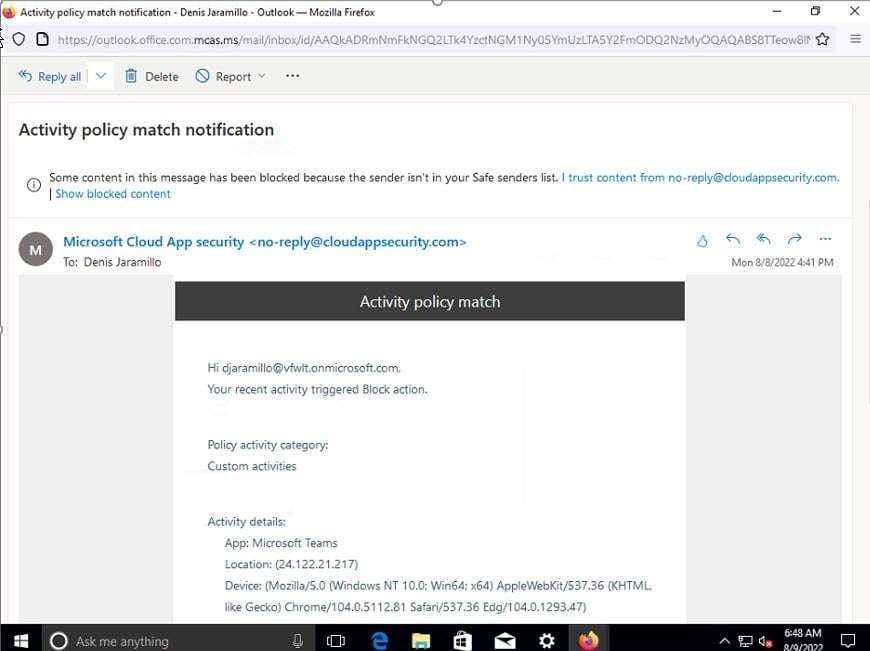Screen dimensions: 870x651
Task: Restore down the Firefox window
Action: pos(815,11)
